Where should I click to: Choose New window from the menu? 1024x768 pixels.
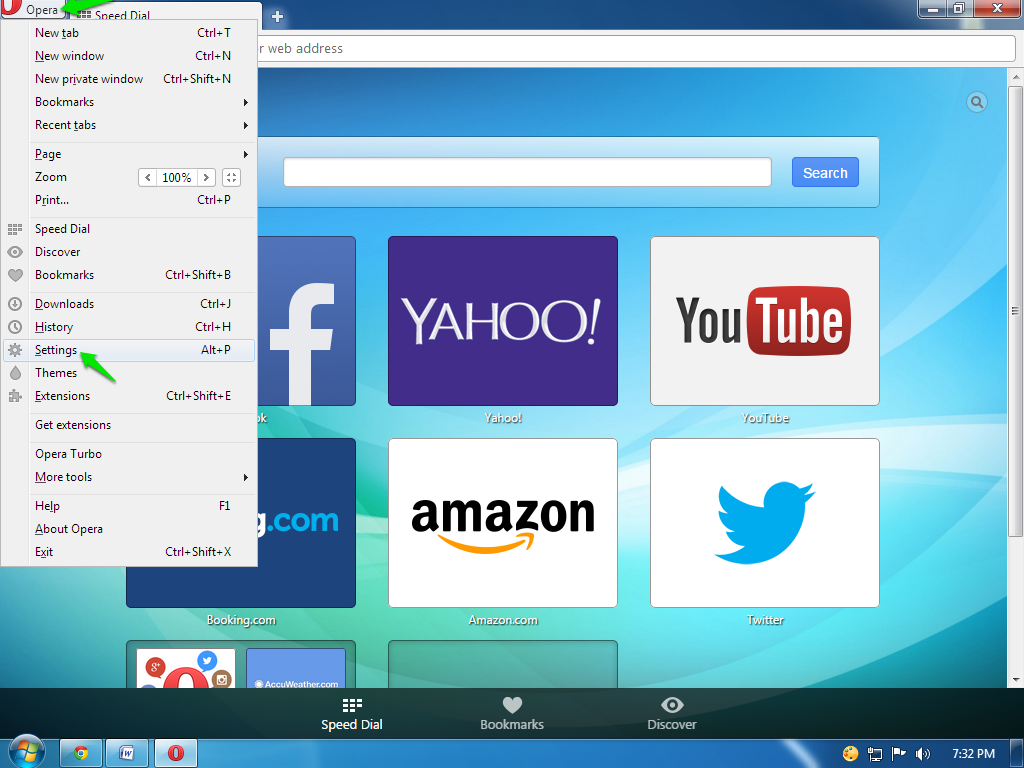click(129, 56)
